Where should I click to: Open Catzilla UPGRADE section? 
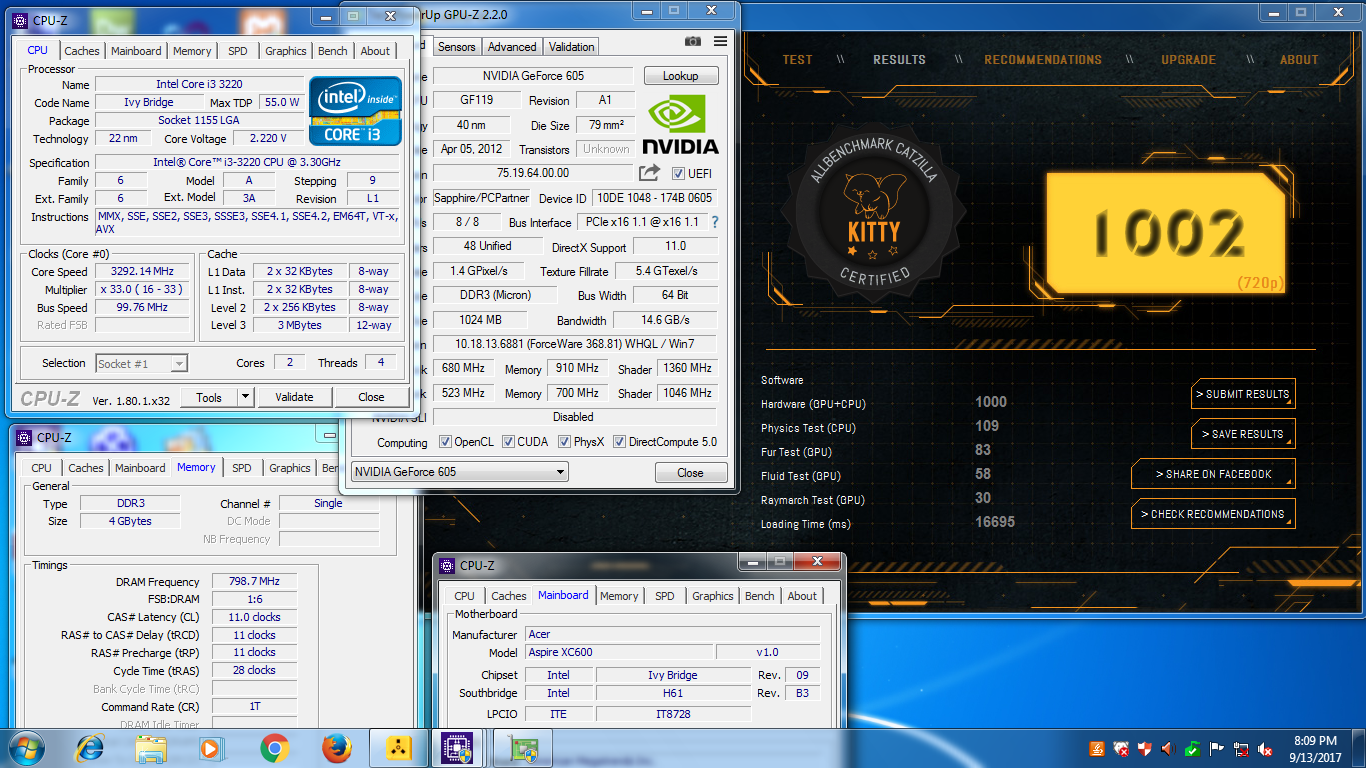1188,60
